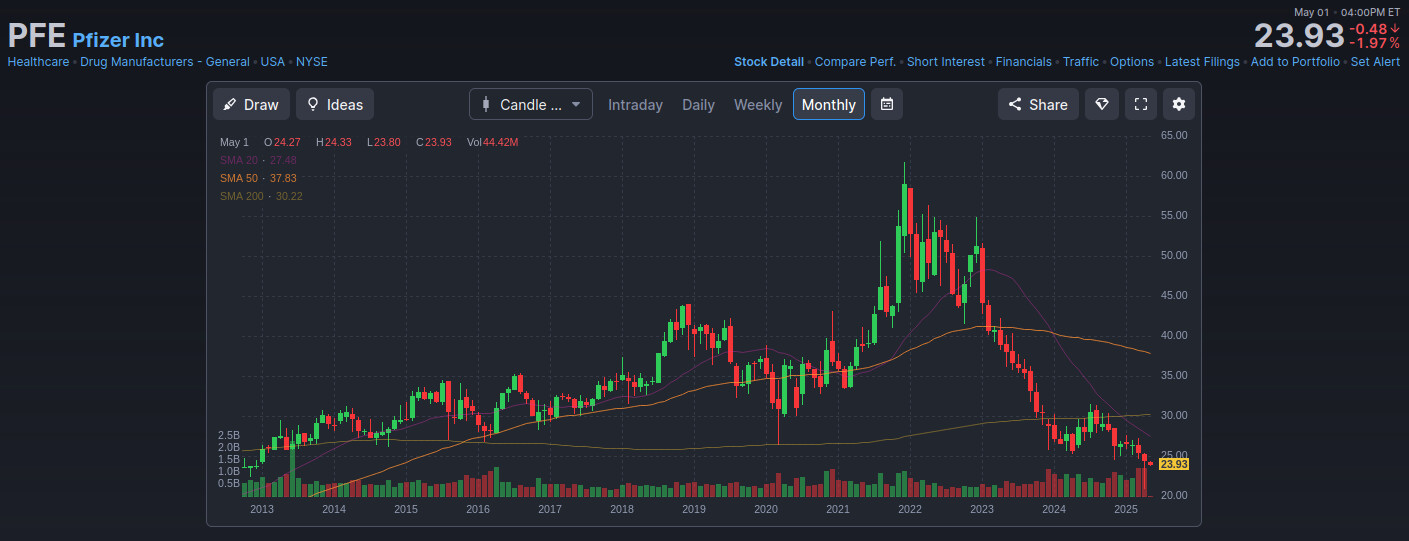Open the Options link
Screen dimensions: 1409x541
point(1132,62)
